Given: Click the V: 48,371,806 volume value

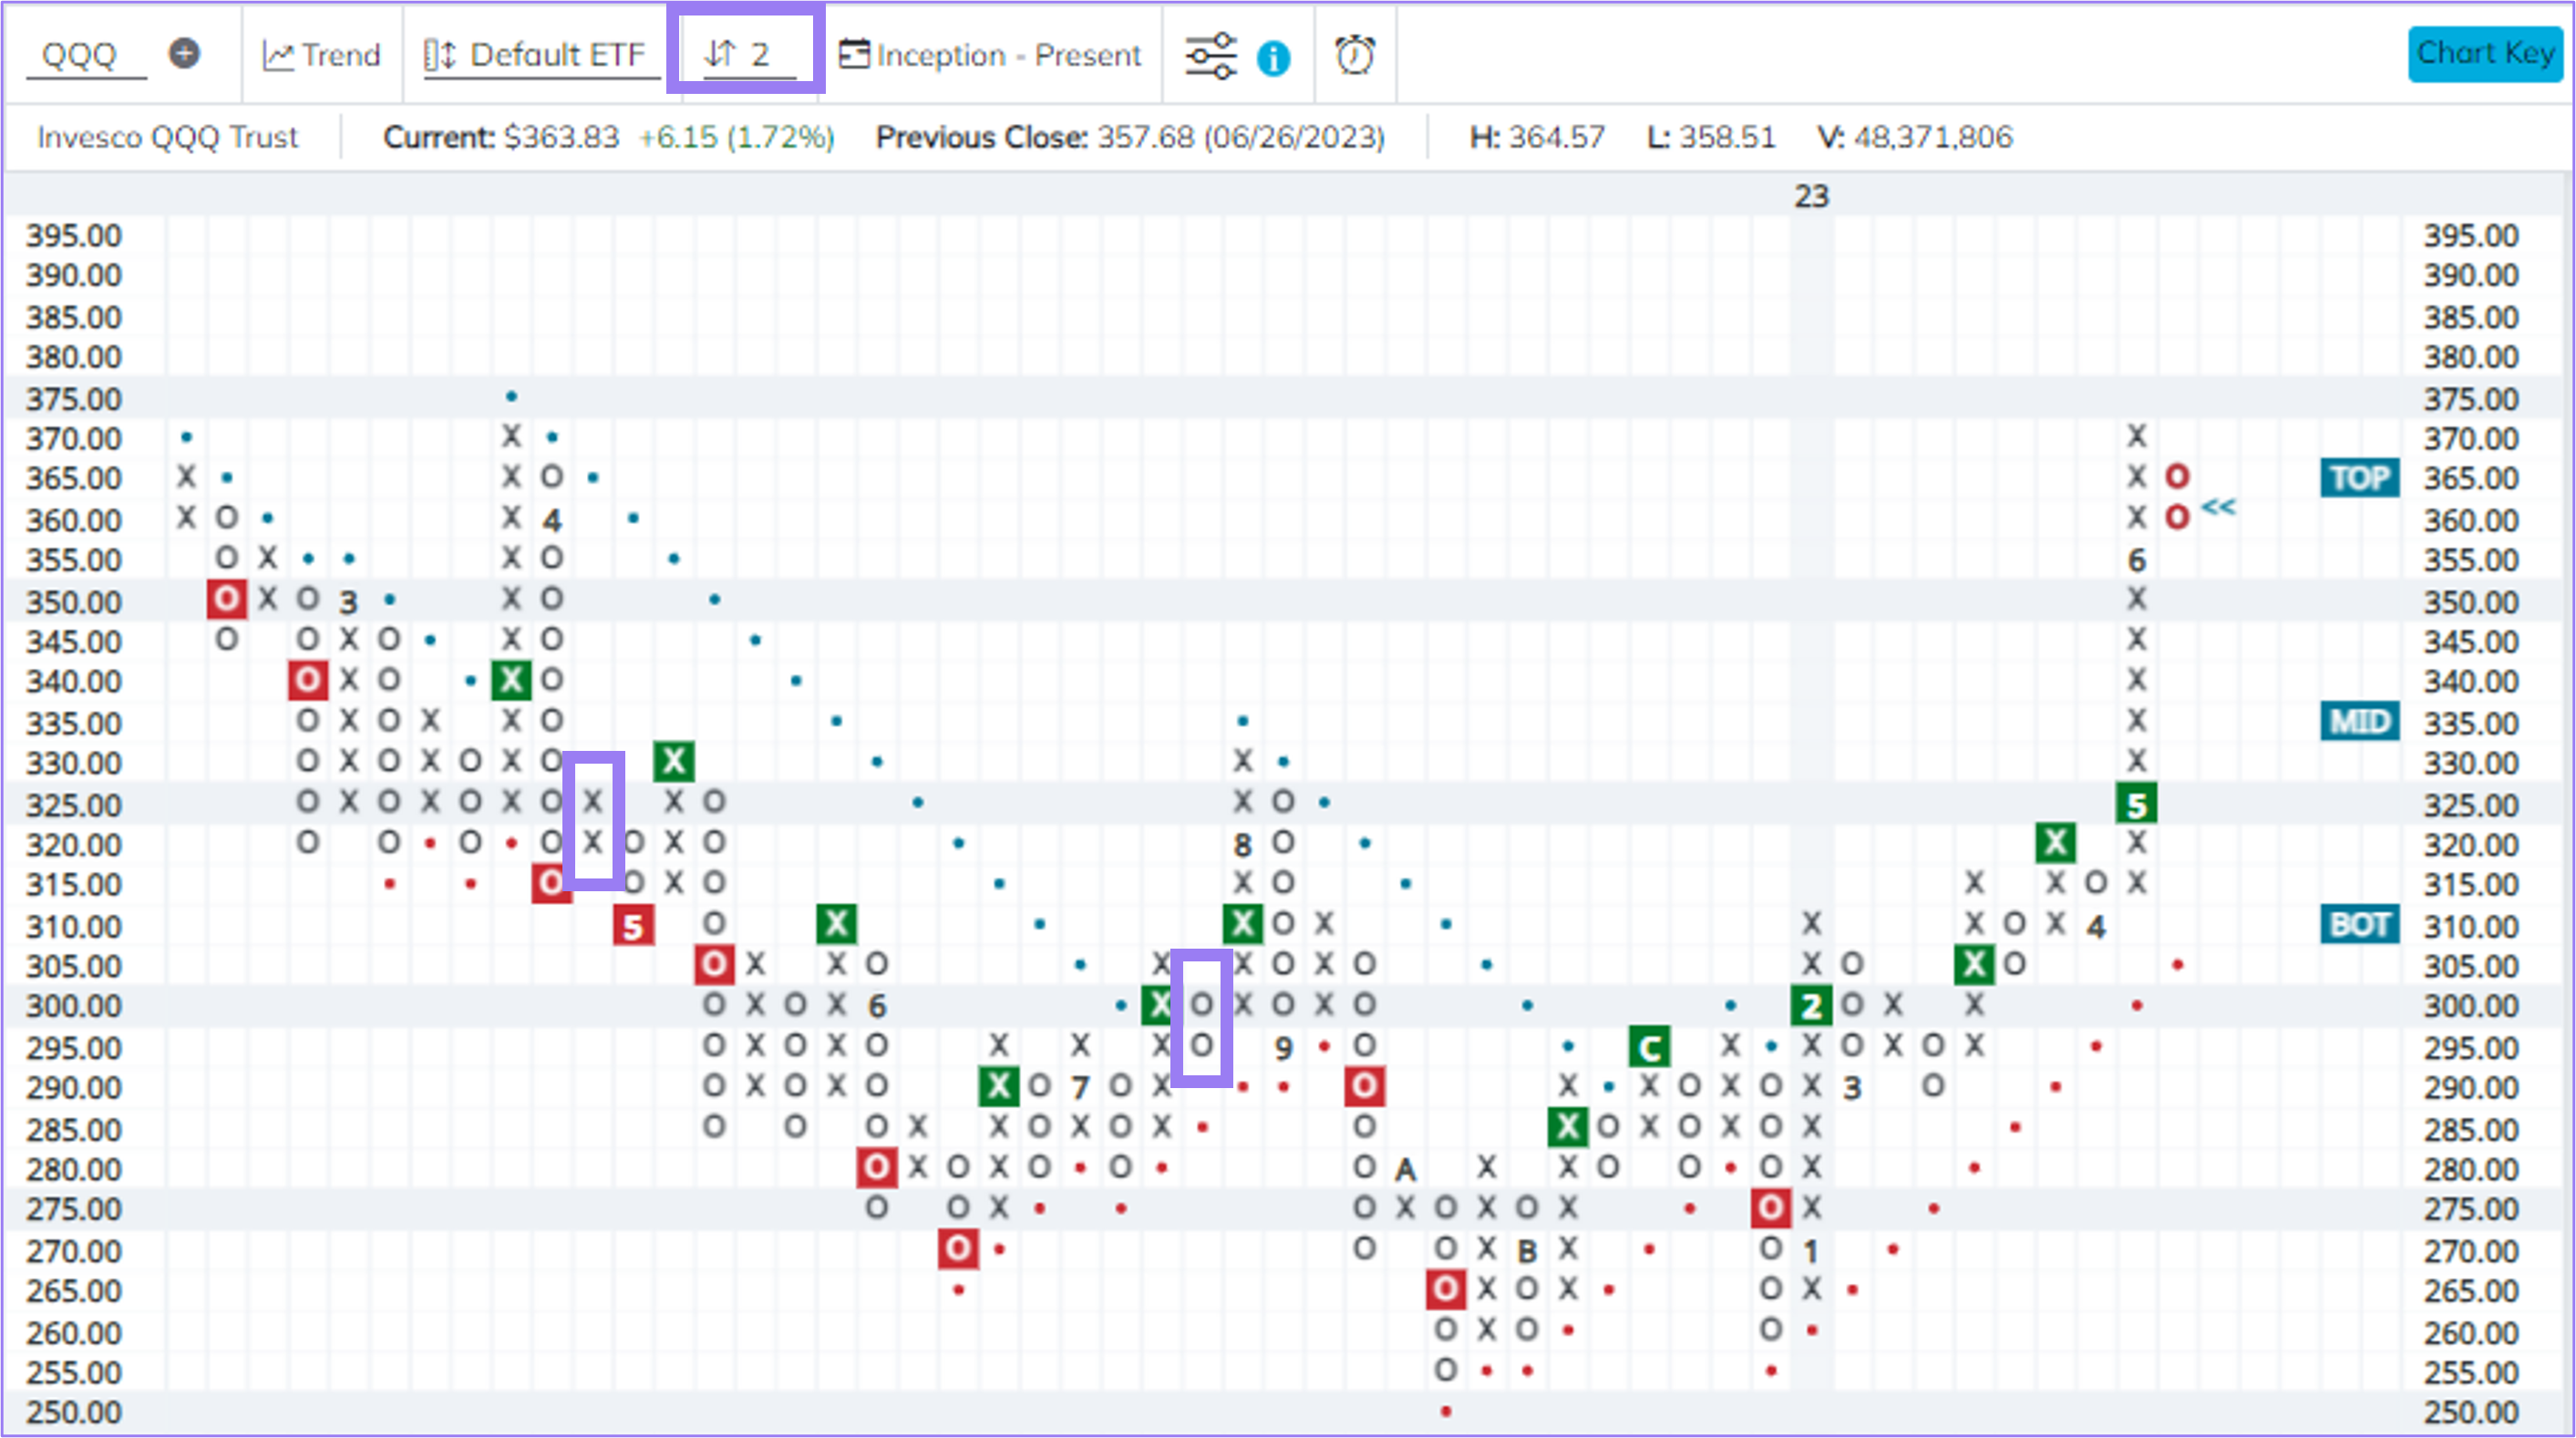Looking at the screenshot, I should pos(1914,137).
